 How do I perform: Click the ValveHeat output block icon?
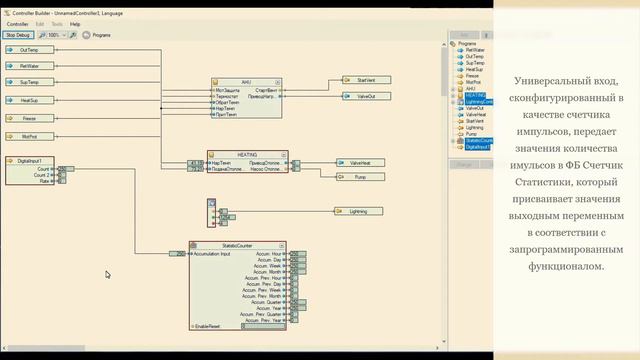click(341, 163)
